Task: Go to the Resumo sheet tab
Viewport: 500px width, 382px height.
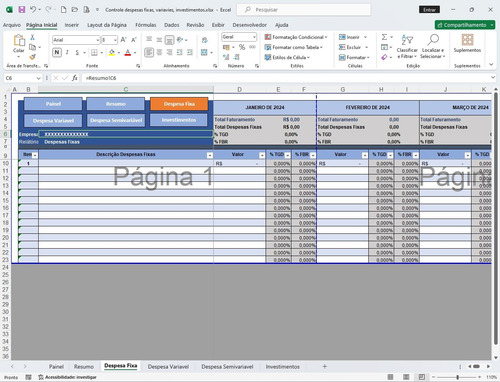Action: tap(84, 367)
